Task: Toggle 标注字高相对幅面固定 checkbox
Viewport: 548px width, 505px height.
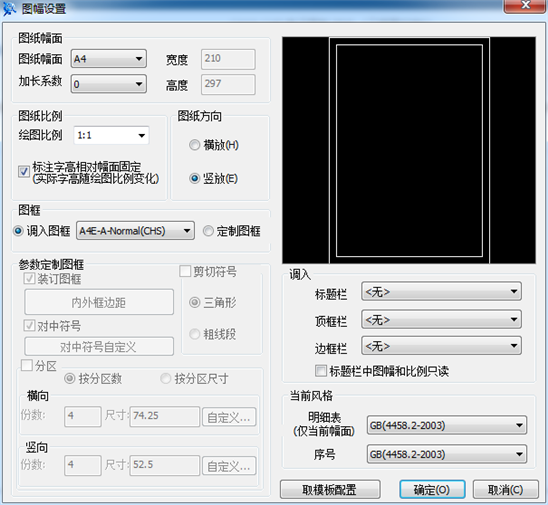Action: coord(24,171)
